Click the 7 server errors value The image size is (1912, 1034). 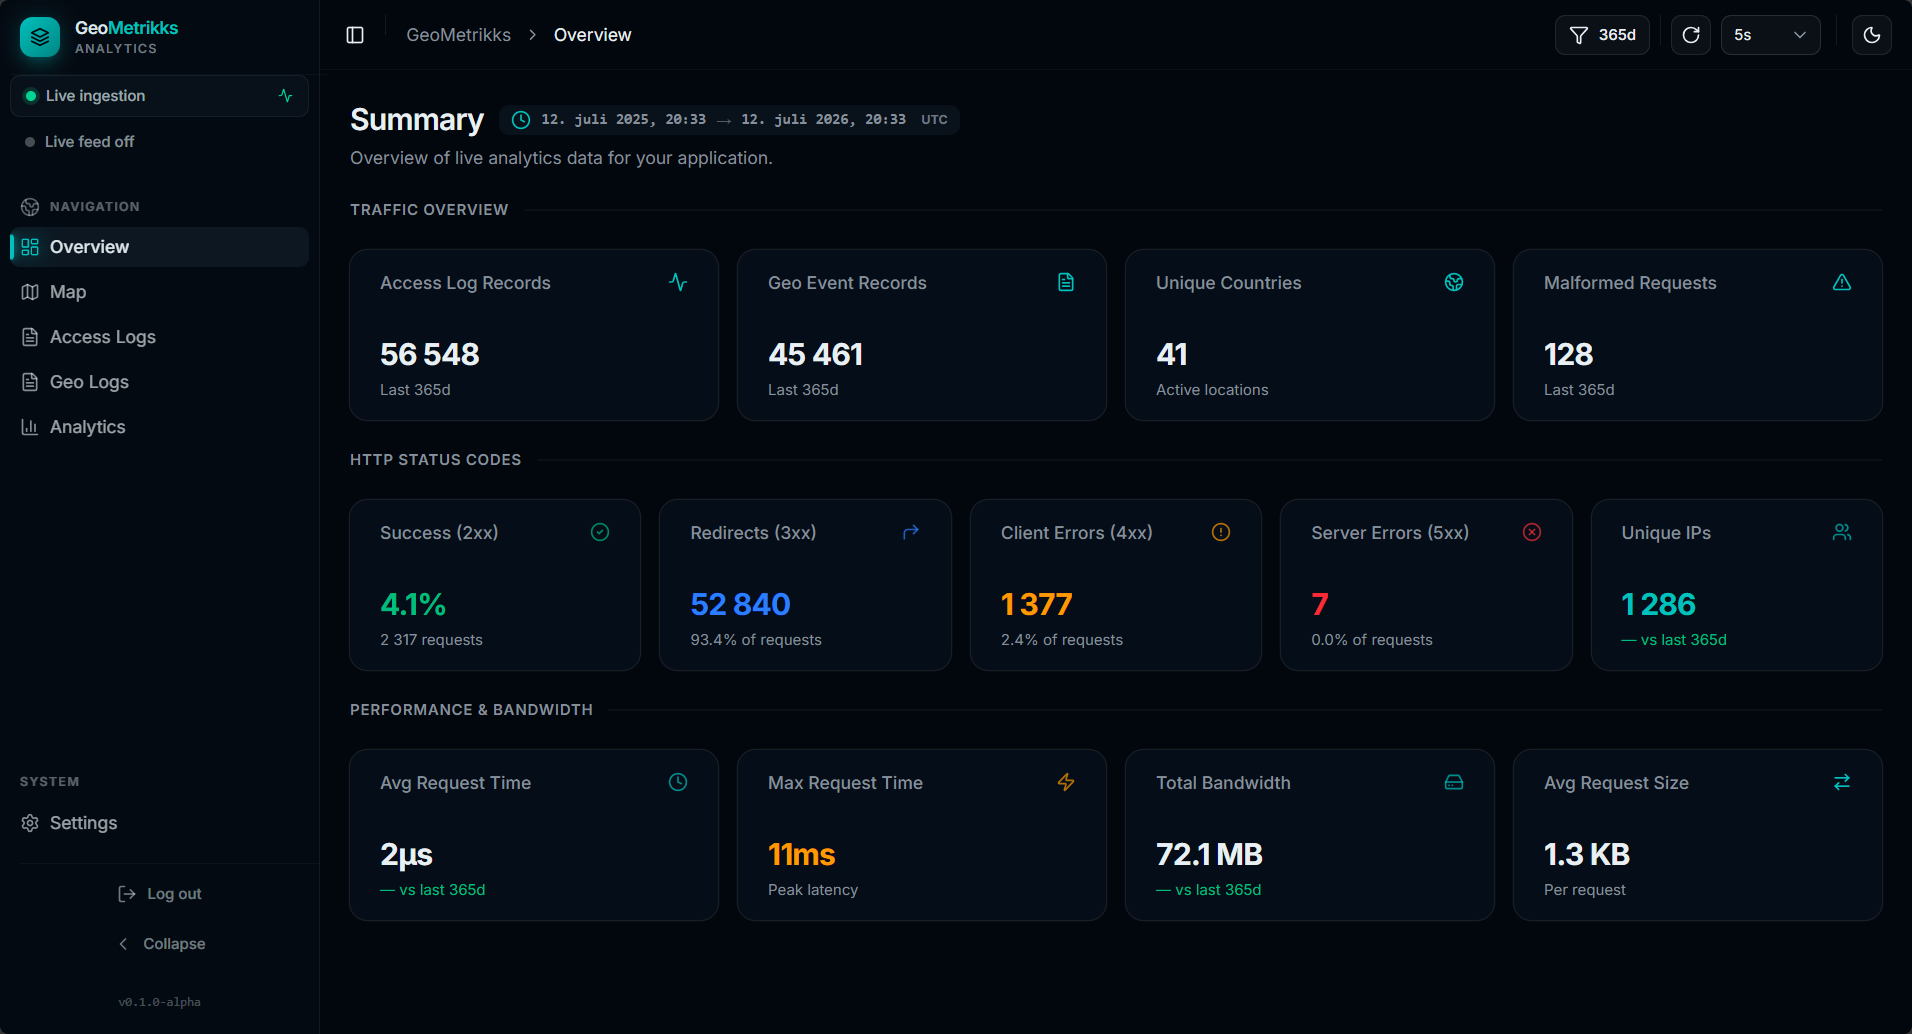(x=1320, y=605)
